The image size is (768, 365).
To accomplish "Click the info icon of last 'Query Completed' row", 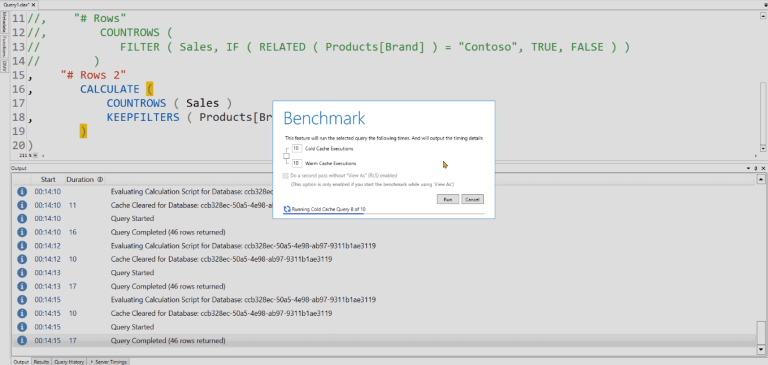I will pyautogui.click(x=22, y=340).
